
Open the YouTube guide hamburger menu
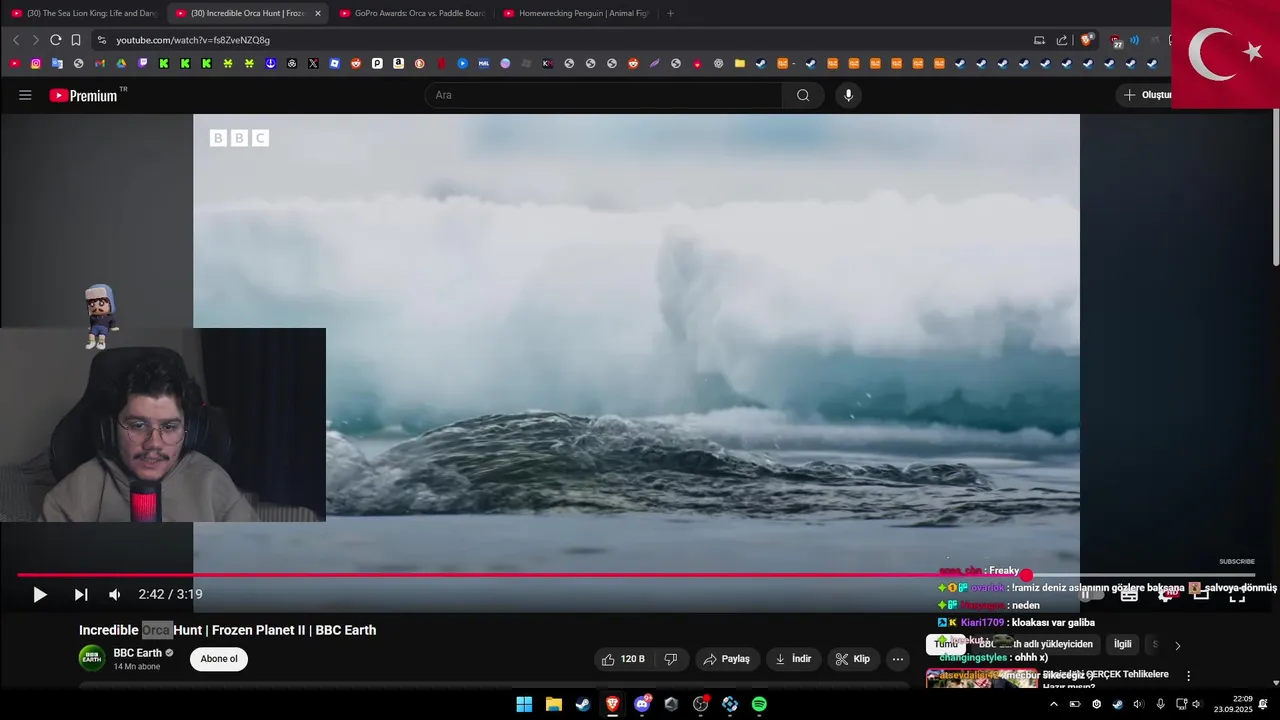point(25,95)
